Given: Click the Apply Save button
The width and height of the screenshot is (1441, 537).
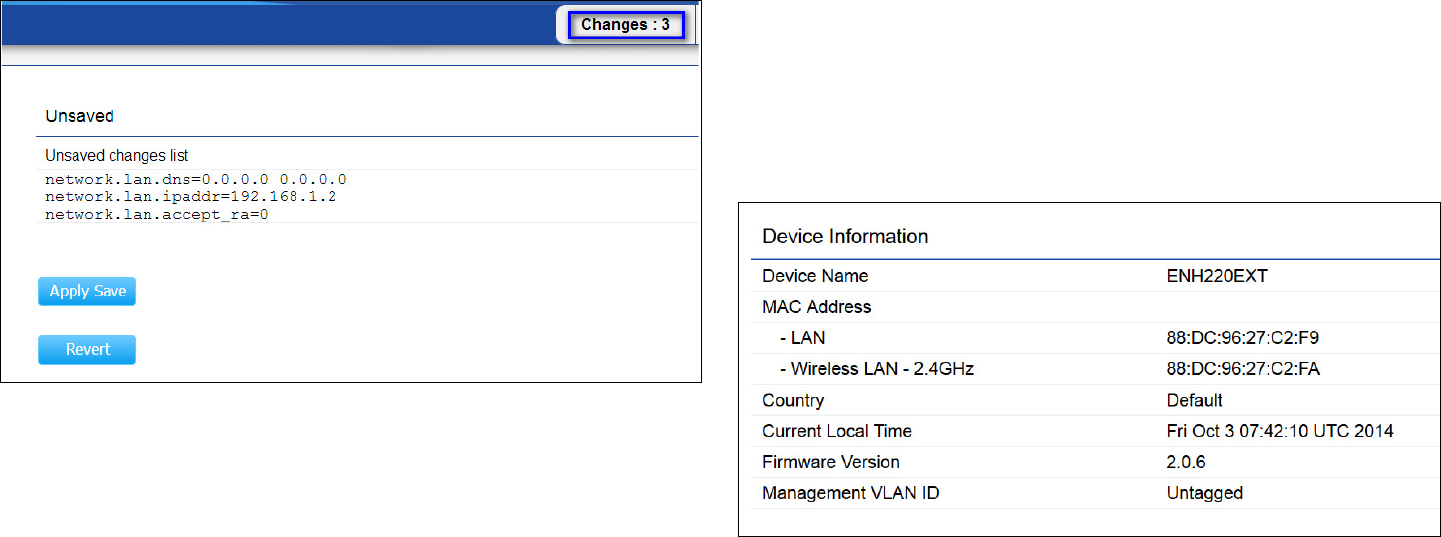Looking at the screenshot, I should 87,291.
